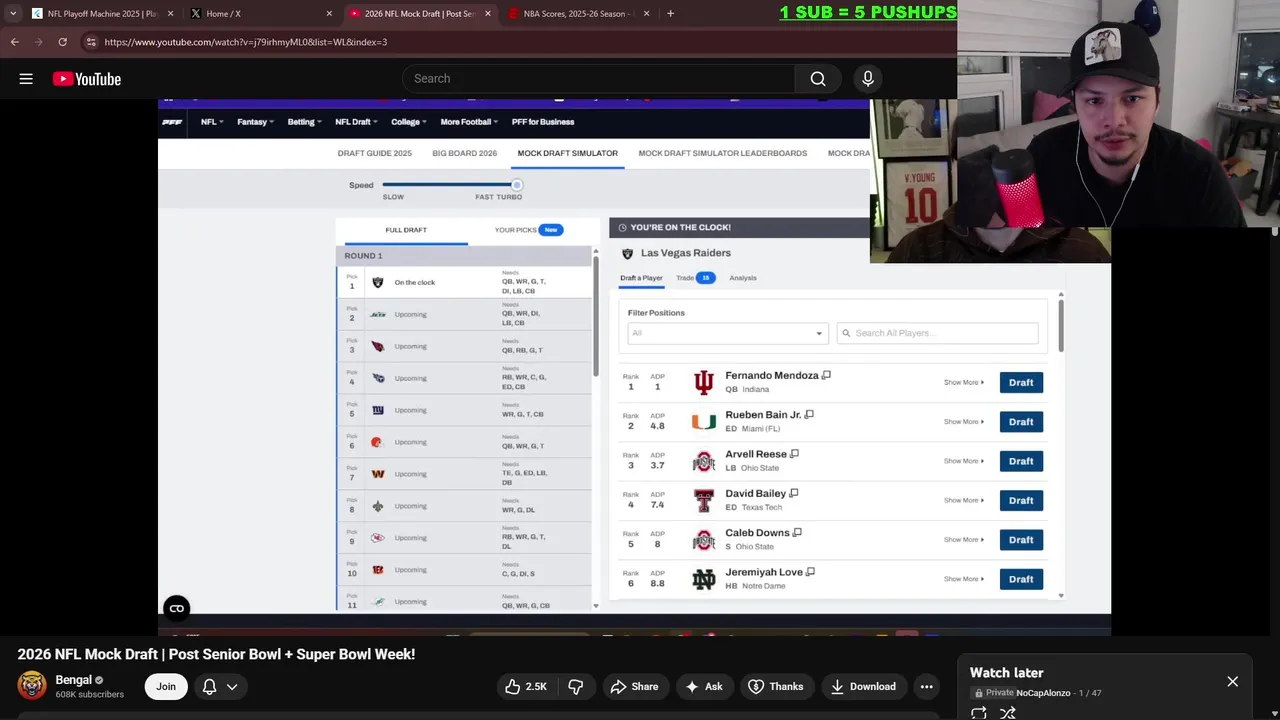
Task: Click the Bengals logo on pick 10
Action: (378, 570)
